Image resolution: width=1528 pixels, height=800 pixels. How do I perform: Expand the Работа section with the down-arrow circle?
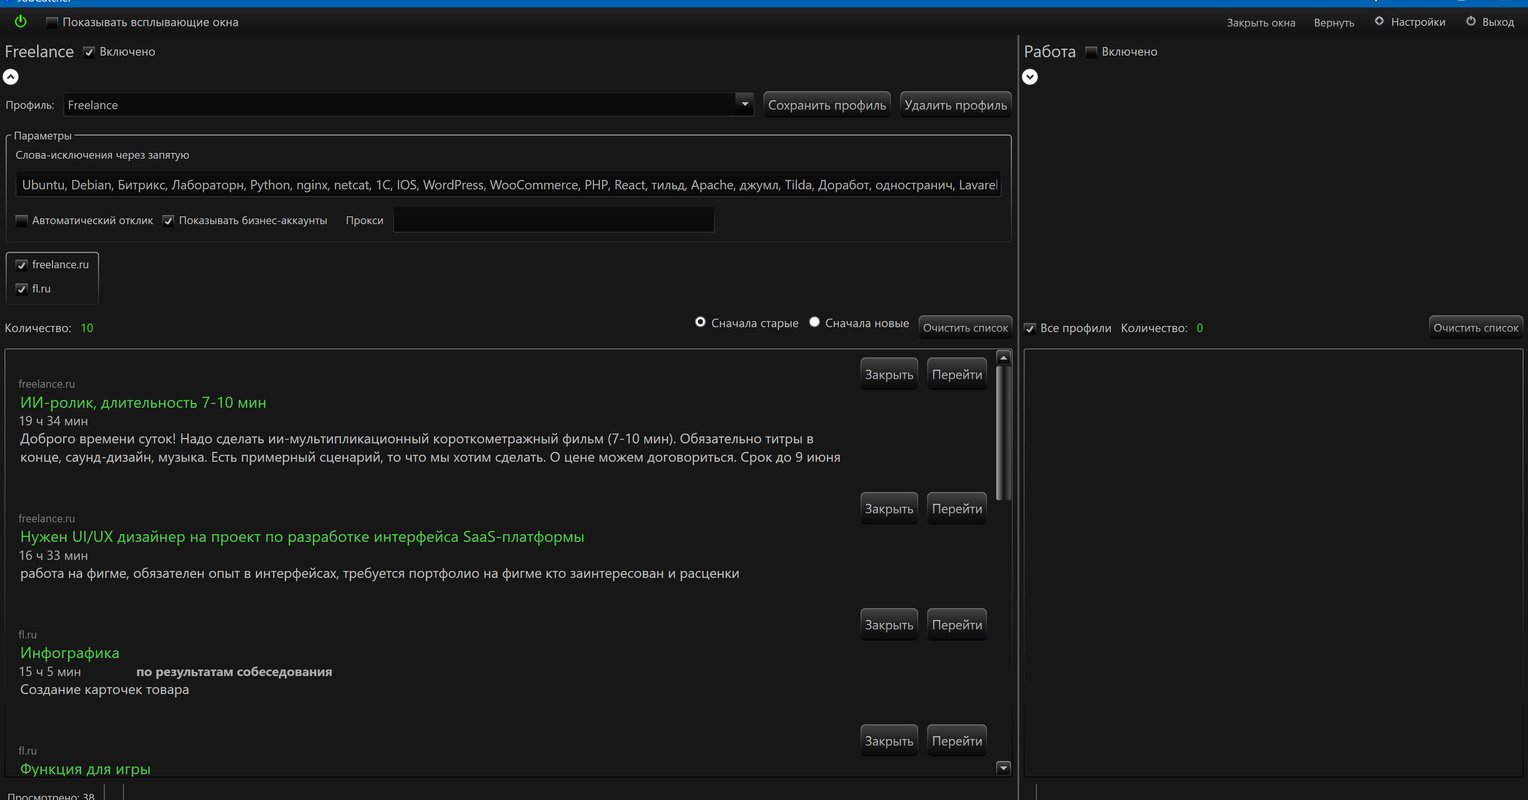click(1030, 77)
